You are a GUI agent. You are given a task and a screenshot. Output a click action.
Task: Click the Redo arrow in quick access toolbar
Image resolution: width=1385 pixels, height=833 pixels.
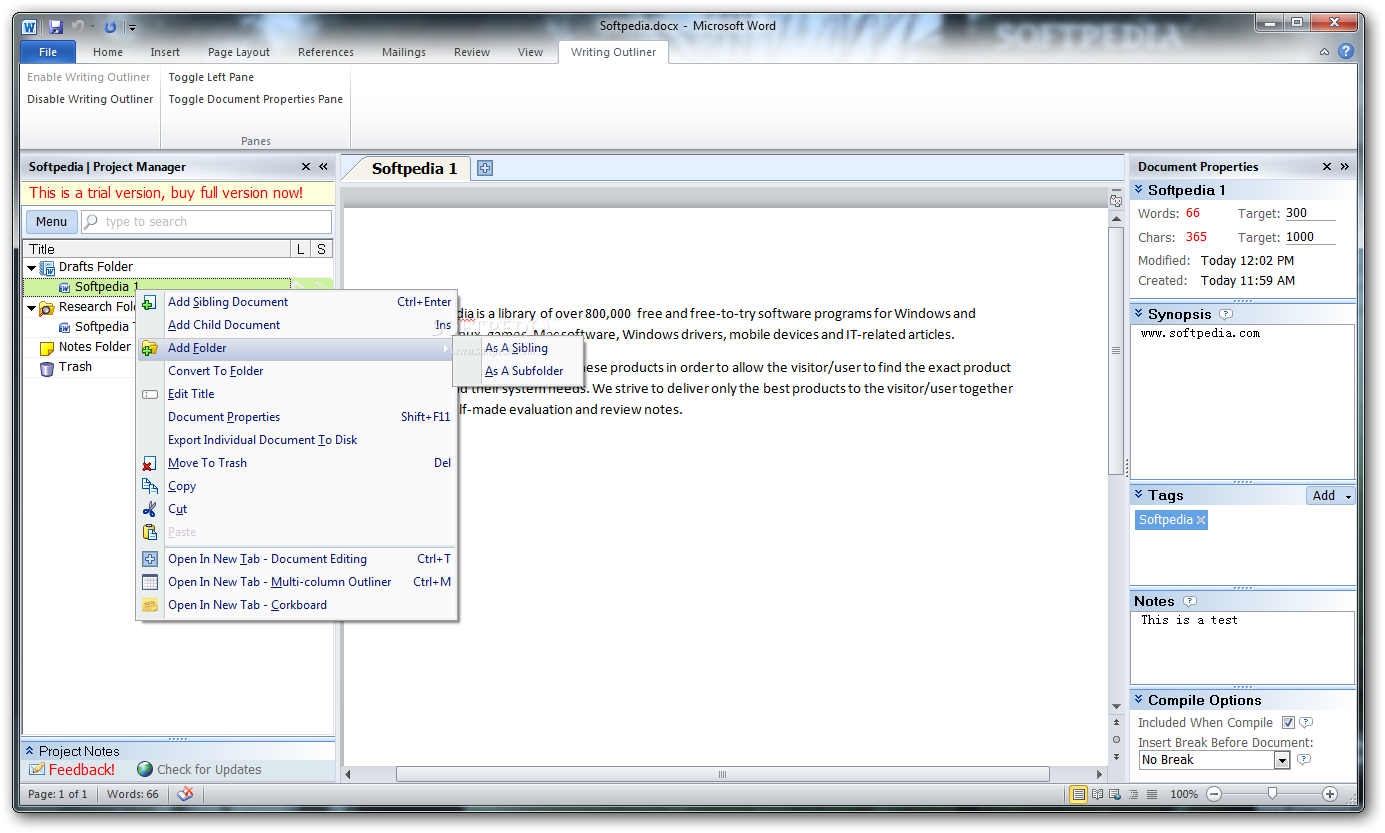pyautogui.click(x=110, y=26)
